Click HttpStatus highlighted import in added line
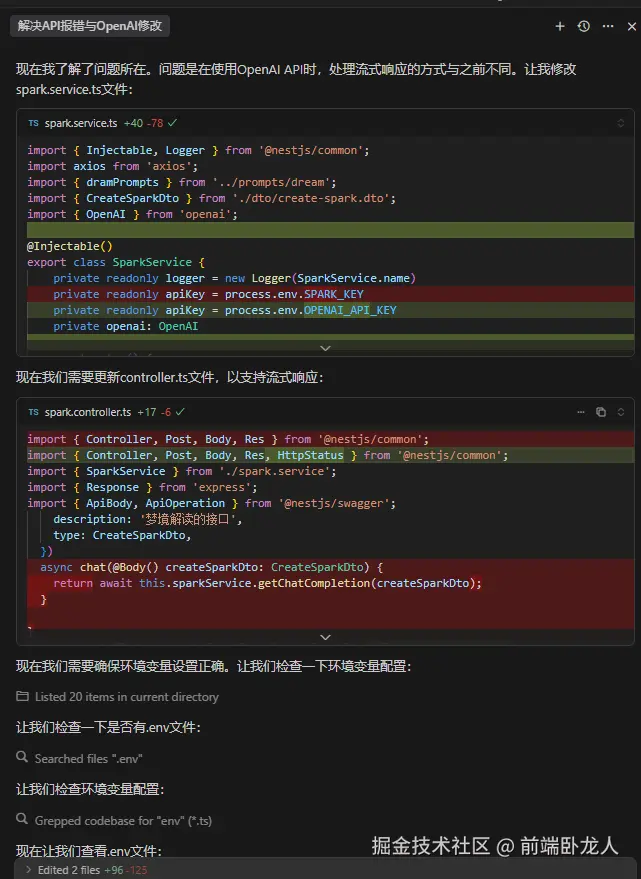Screen dimensions: 641x879 click(310, 455)
